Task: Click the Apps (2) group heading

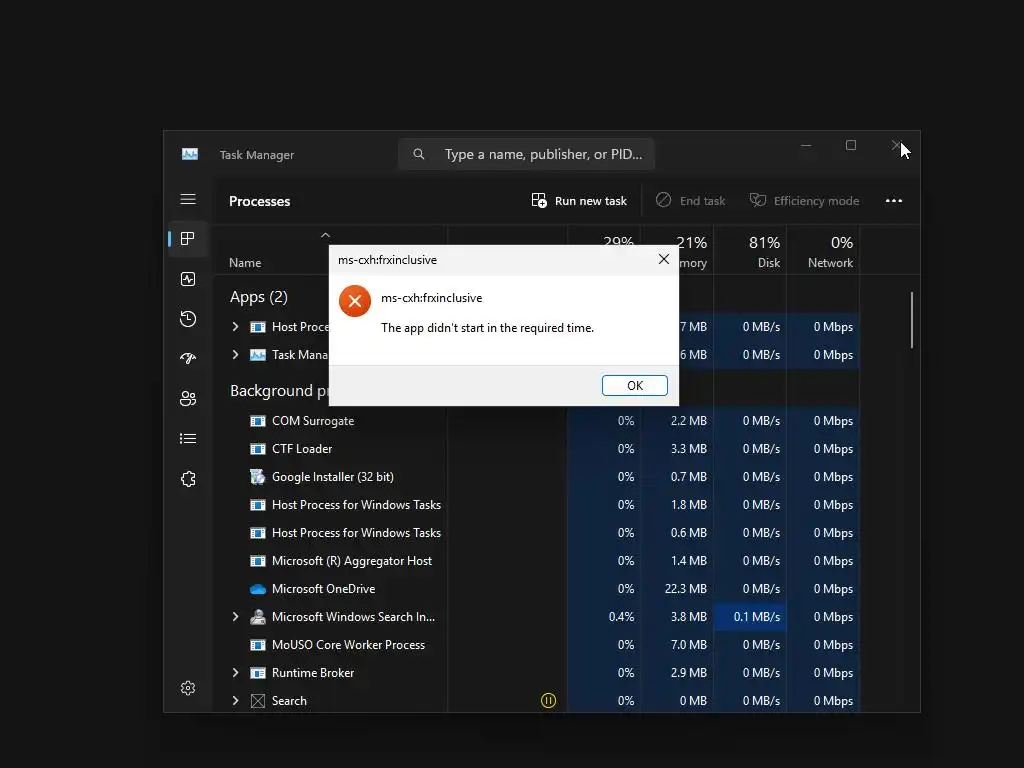Action: (x=259, y=297)
